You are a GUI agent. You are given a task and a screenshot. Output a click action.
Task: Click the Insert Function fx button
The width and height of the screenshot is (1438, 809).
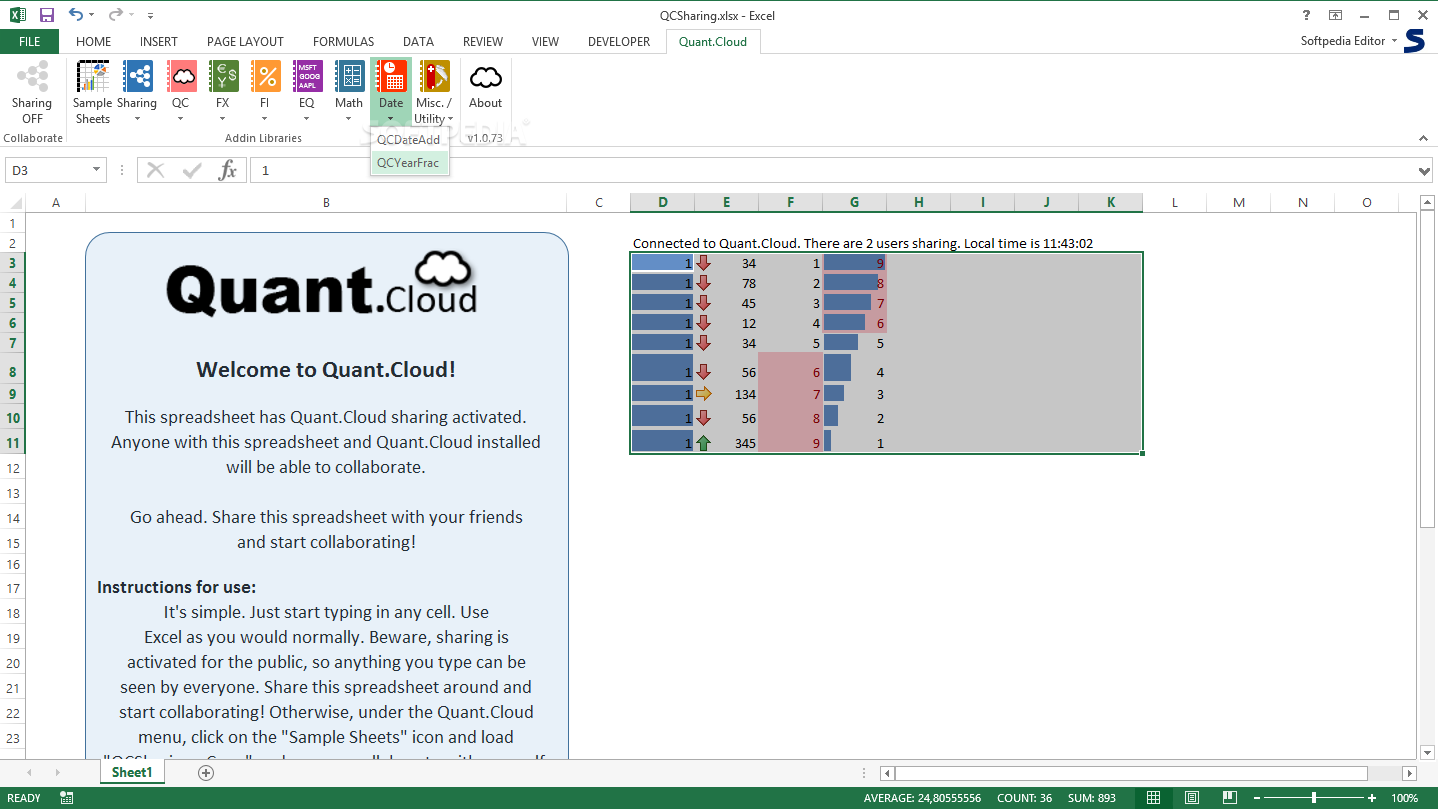(228, 170)
